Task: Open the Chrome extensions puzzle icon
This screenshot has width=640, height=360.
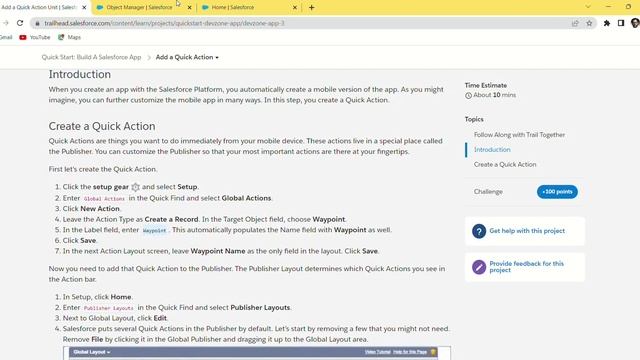Action: coord(607,23)
